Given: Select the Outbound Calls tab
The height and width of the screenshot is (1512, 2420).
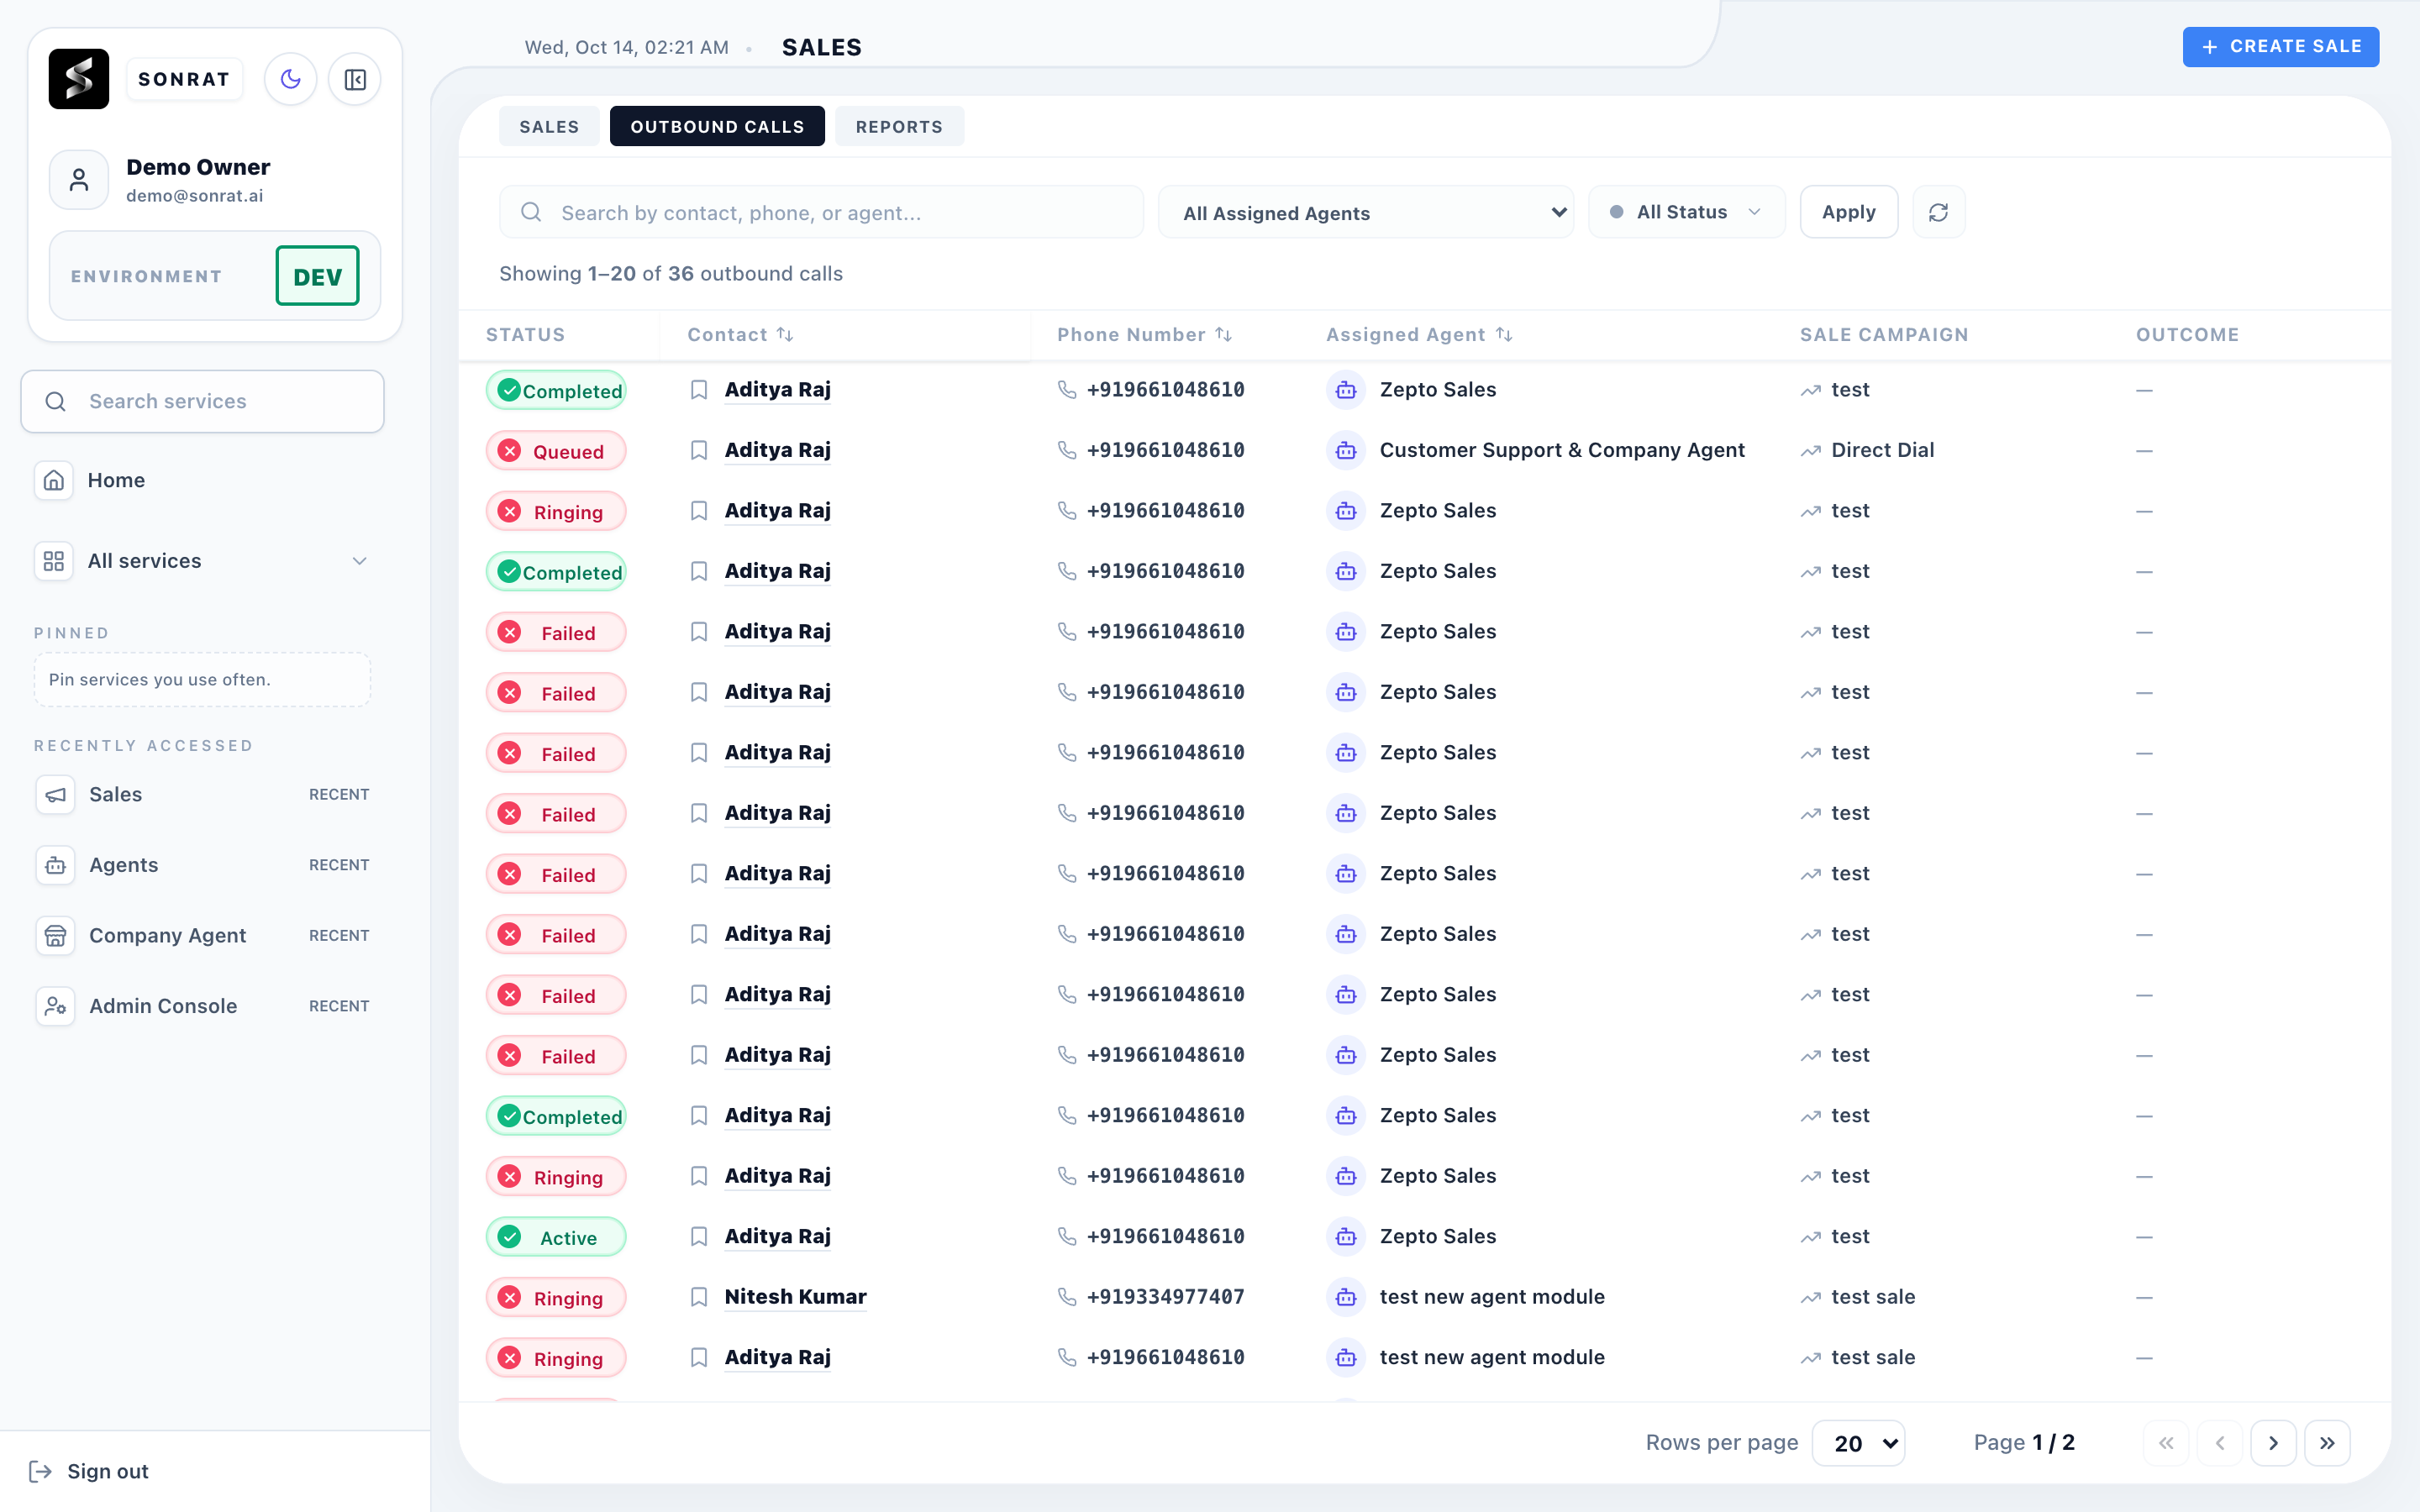Looking at the screenshot, I should (717, 127).
